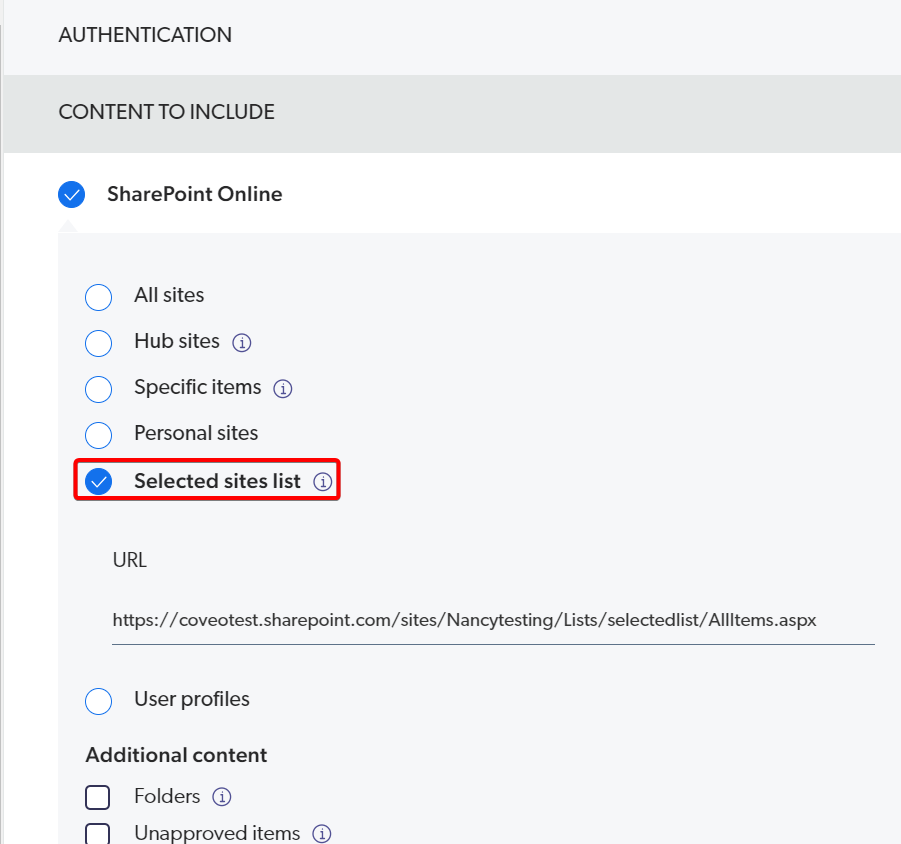The height and width of the screenshot is (844, 901).
Task: Choose the User profiles radio button
Action: point(98,701)
